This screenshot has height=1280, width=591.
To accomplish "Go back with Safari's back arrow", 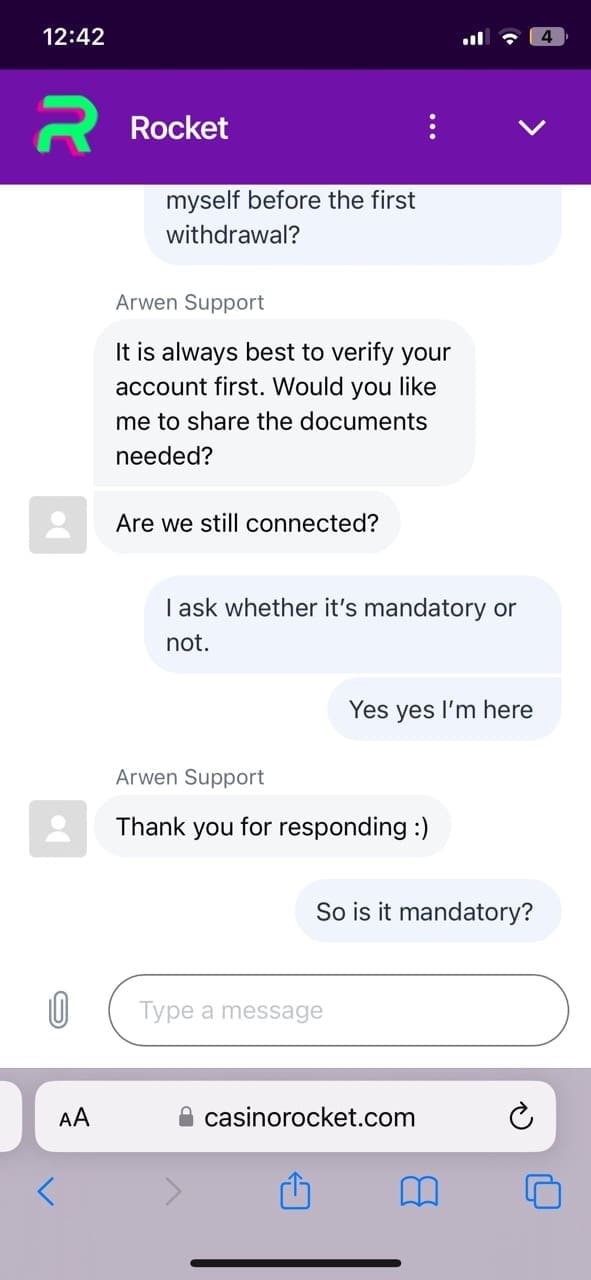I will coord(46,1190).
